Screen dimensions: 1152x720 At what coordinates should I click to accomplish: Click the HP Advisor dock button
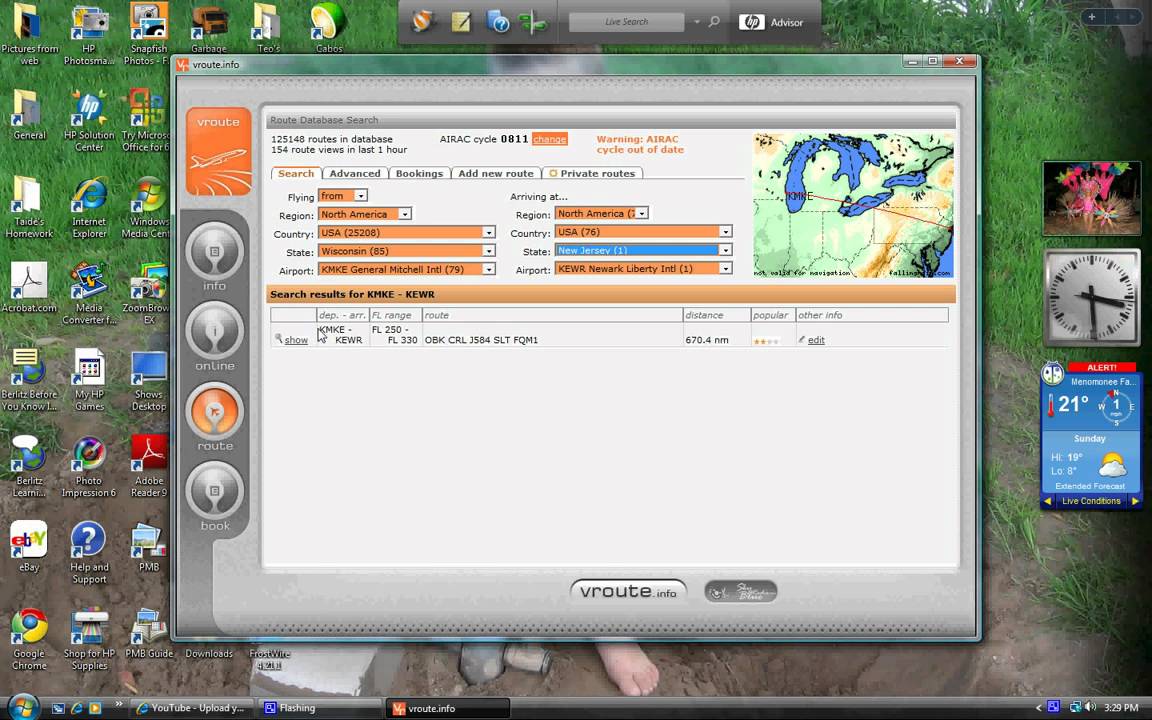click(771, 22)
